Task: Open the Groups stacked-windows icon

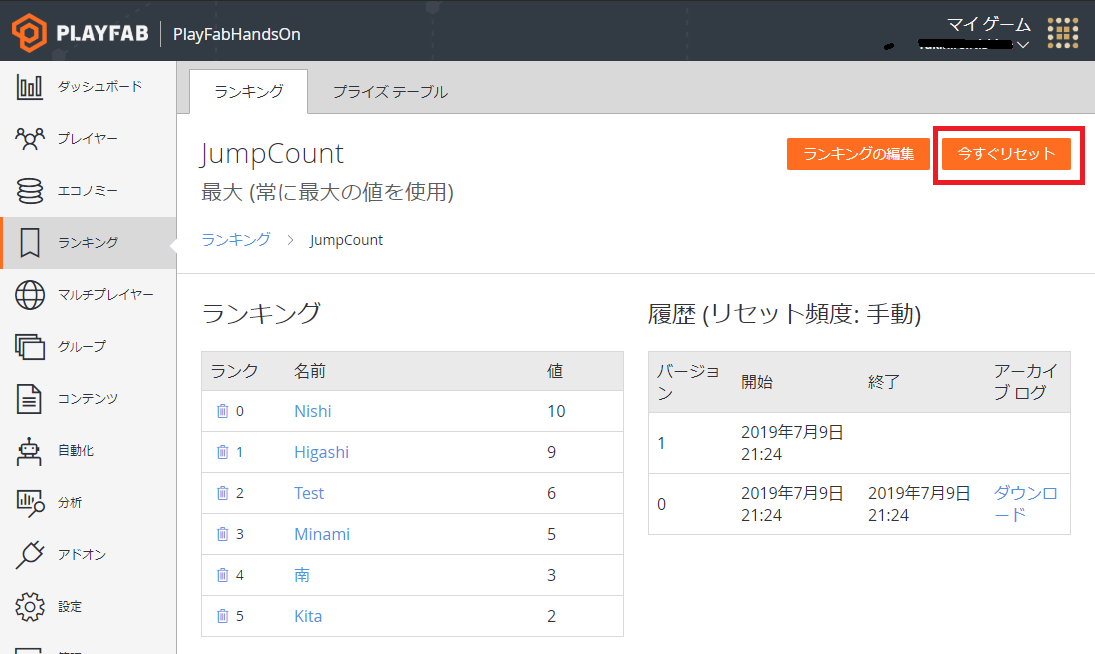Action: pyautogui.click(x=30, y=347)
